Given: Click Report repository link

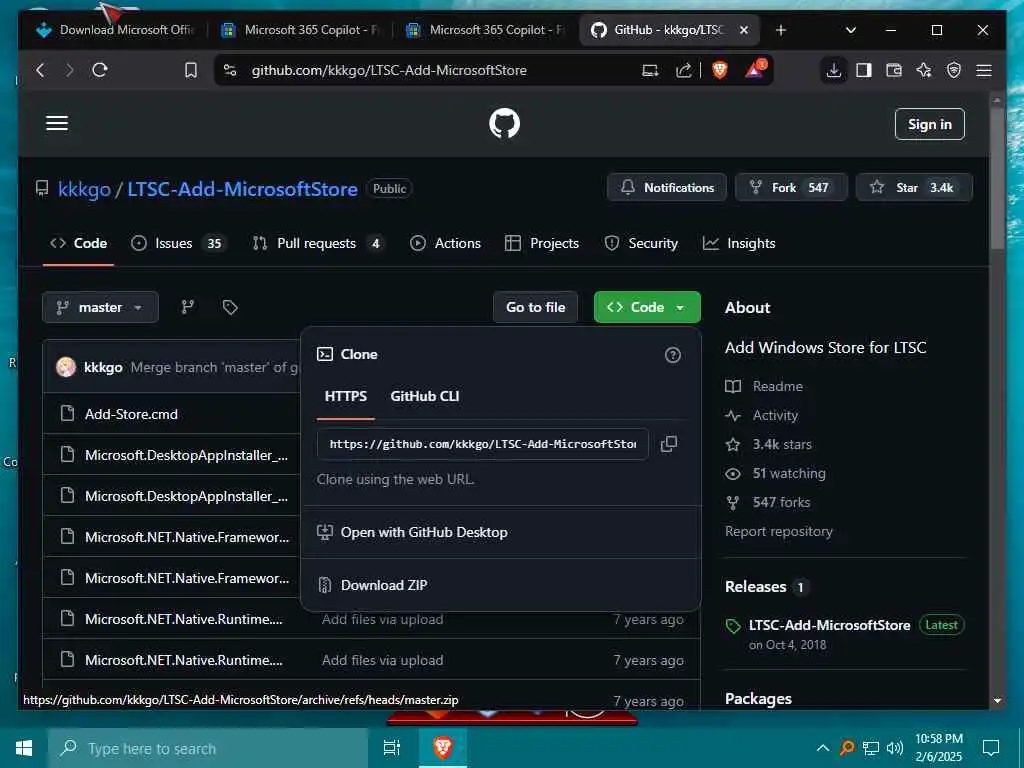Looking at the screenshot, I should pyautogui.click(x=778, y=531).
